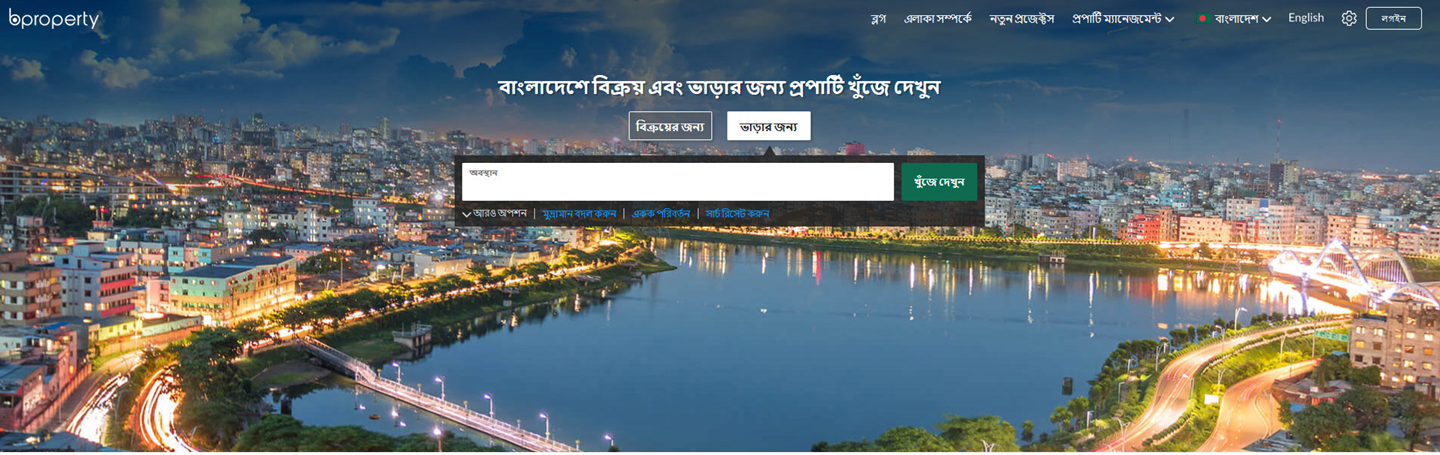Focus the অবস্থান location input field

(677, 182)
